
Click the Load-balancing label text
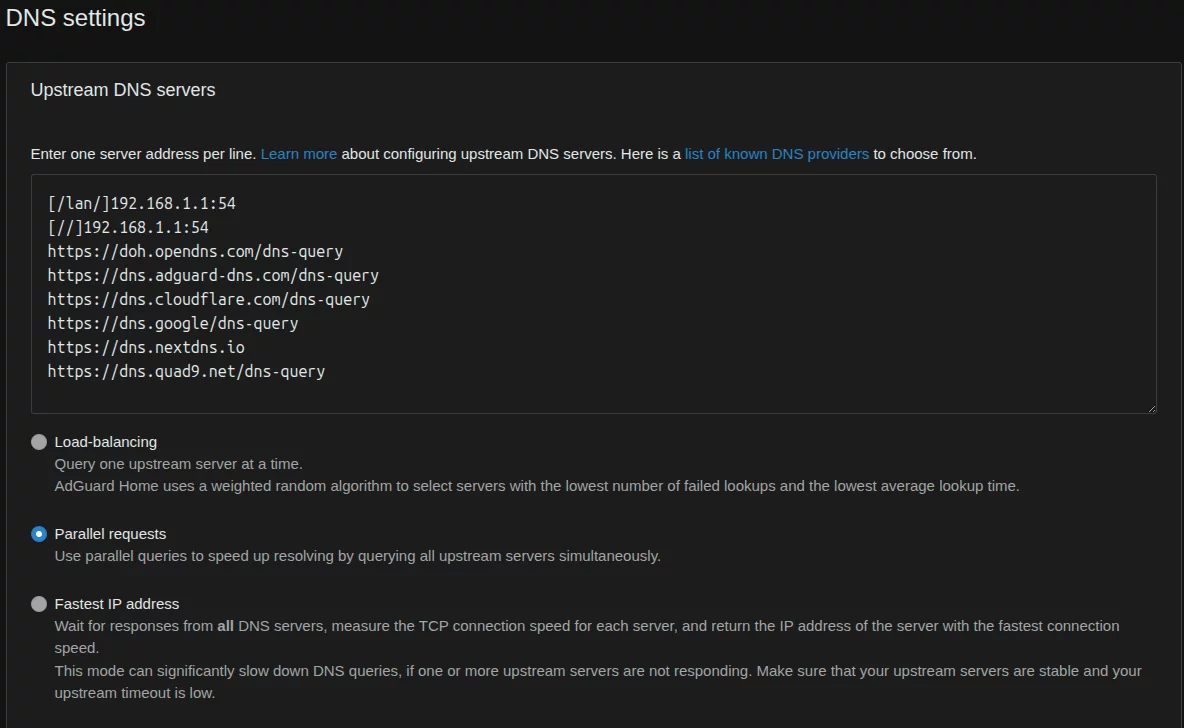coord(106,442)
